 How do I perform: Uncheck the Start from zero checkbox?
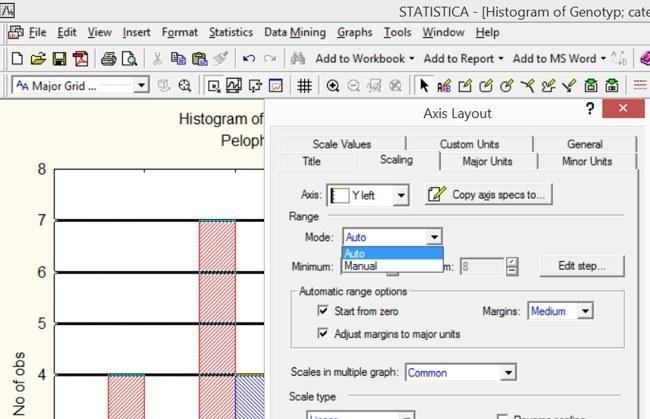pos(323,310)
